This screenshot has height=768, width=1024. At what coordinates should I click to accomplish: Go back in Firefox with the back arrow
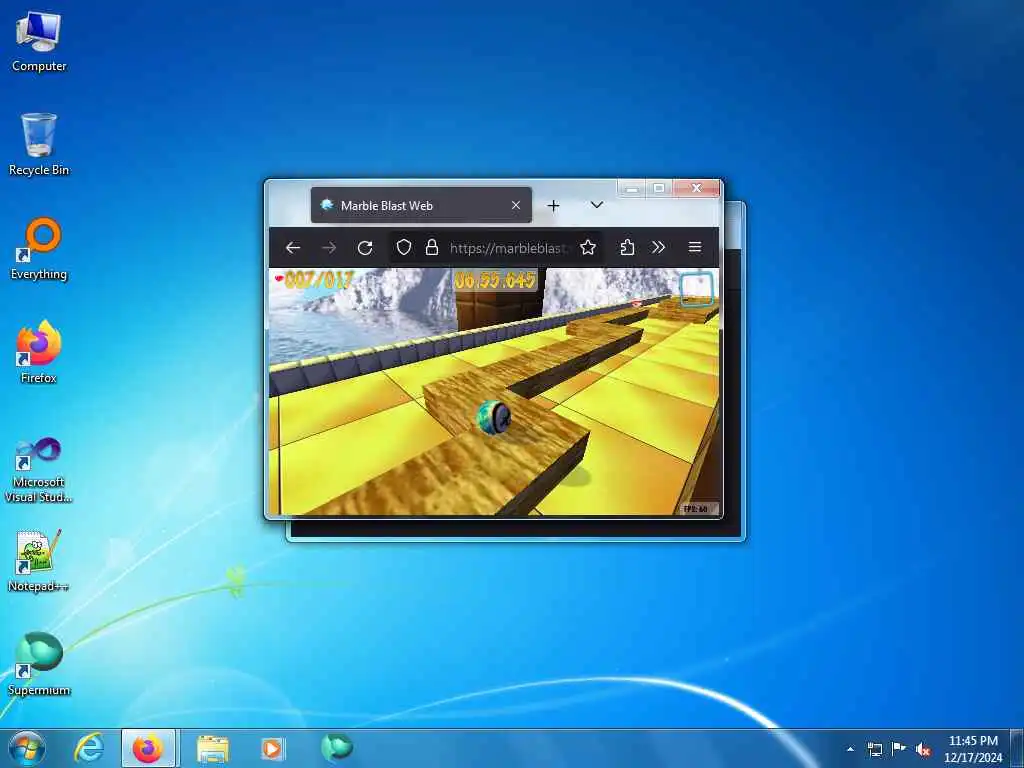[x=293, y=248]
